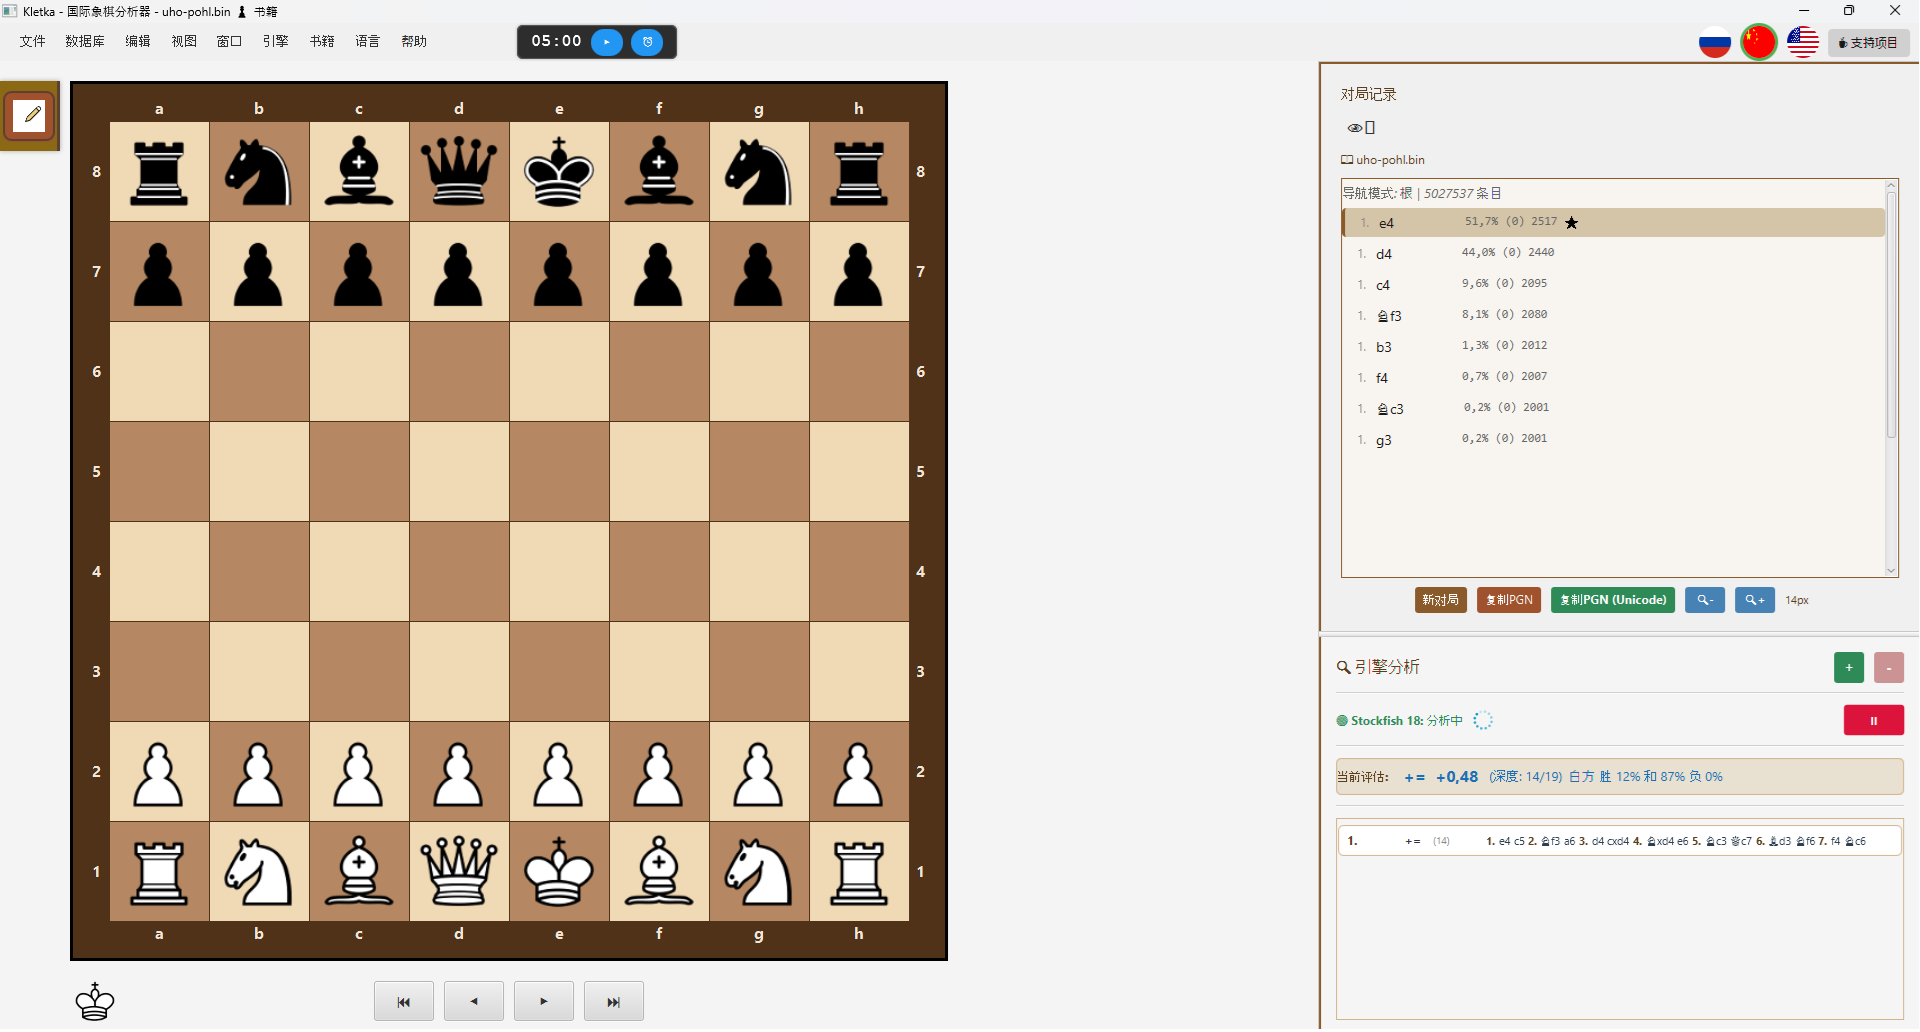Switch language with the US flag
1920x1032 pixels.
(1803, 43)
